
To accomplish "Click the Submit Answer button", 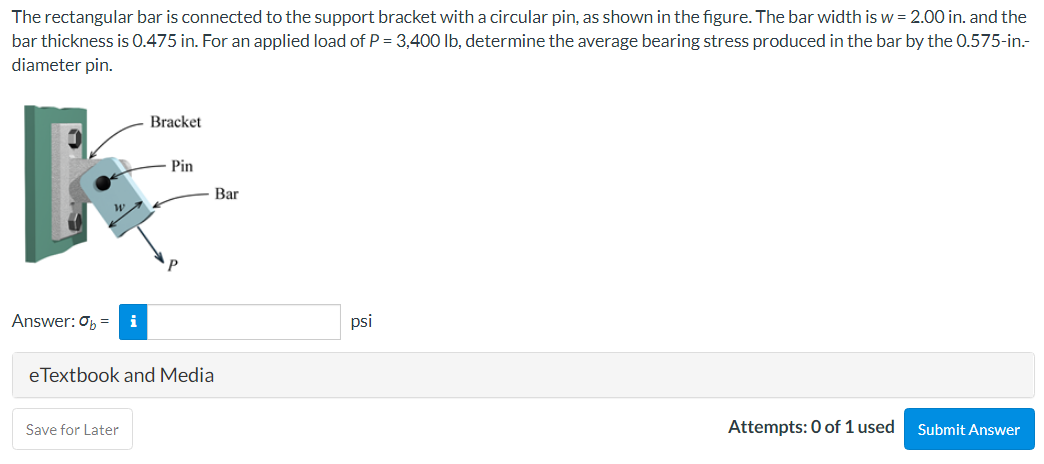I will (x=969, y=429).
